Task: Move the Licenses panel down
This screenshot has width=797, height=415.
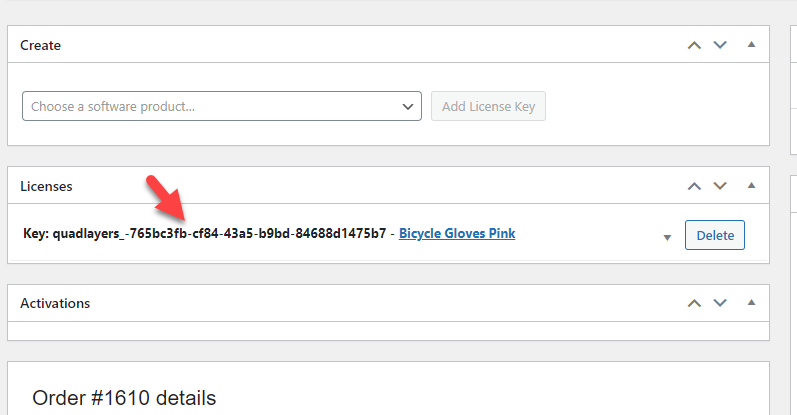Action: [720, 186]
